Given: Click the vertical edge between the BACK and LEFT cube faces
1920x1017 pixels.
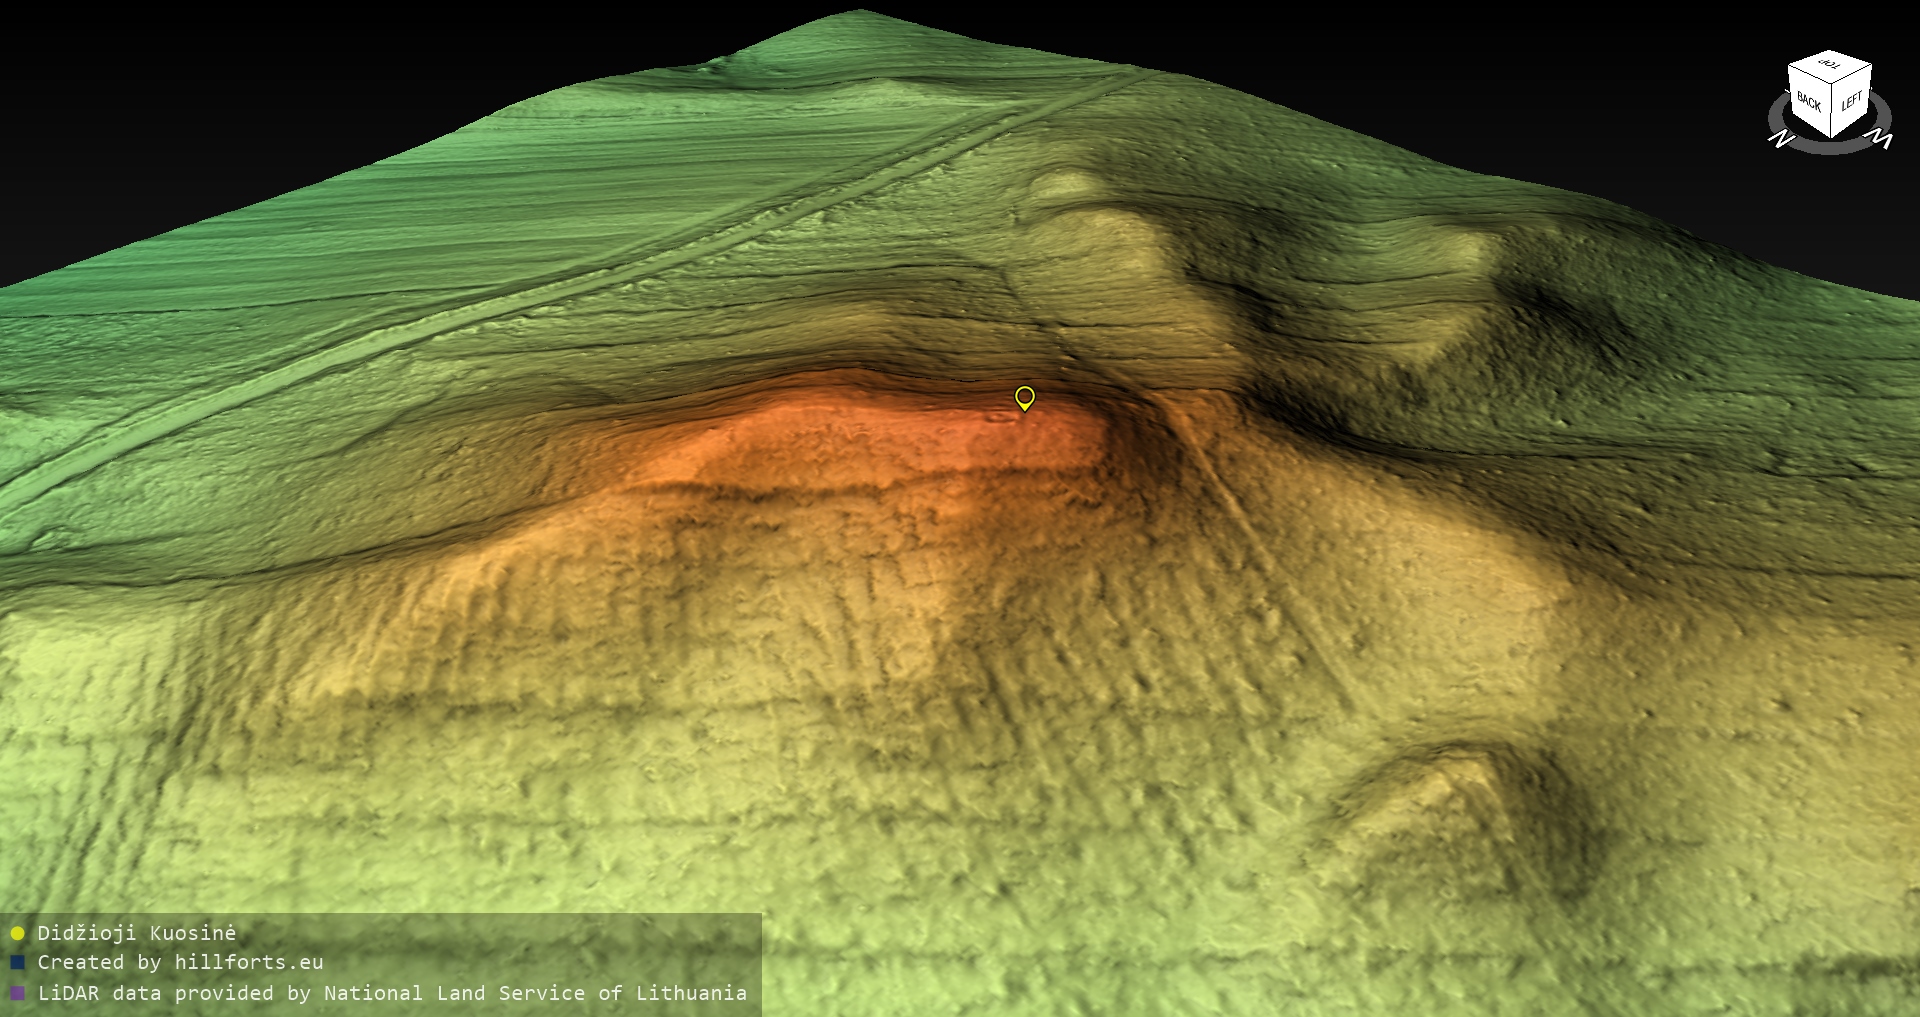Looking at the screenshot, I should click(1830, 112).
